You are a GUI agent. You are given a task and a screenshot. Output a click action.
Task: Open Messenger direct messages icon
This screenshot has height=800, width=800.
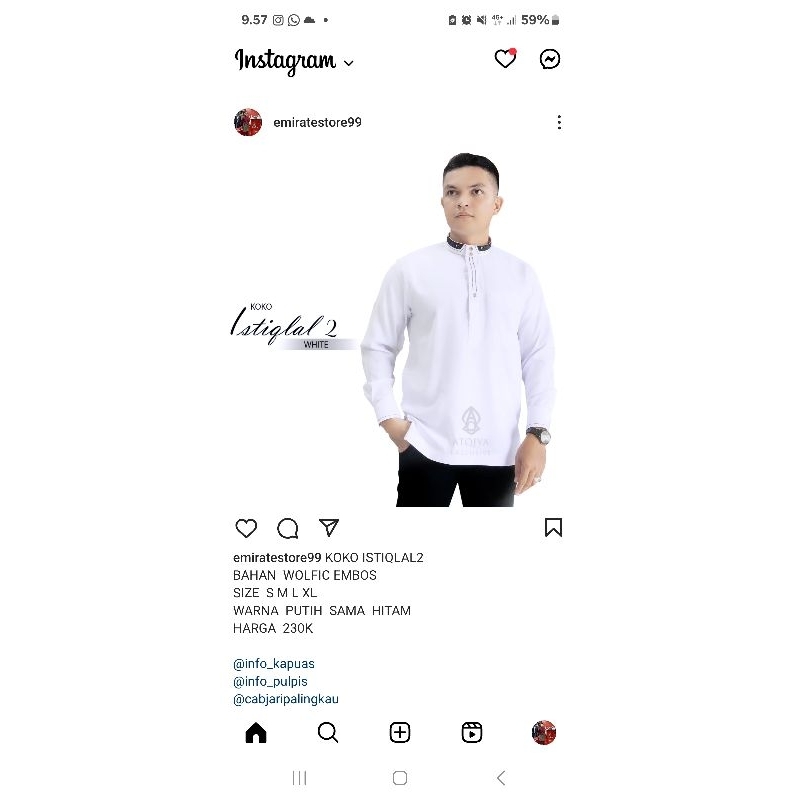tap(549, 59)
